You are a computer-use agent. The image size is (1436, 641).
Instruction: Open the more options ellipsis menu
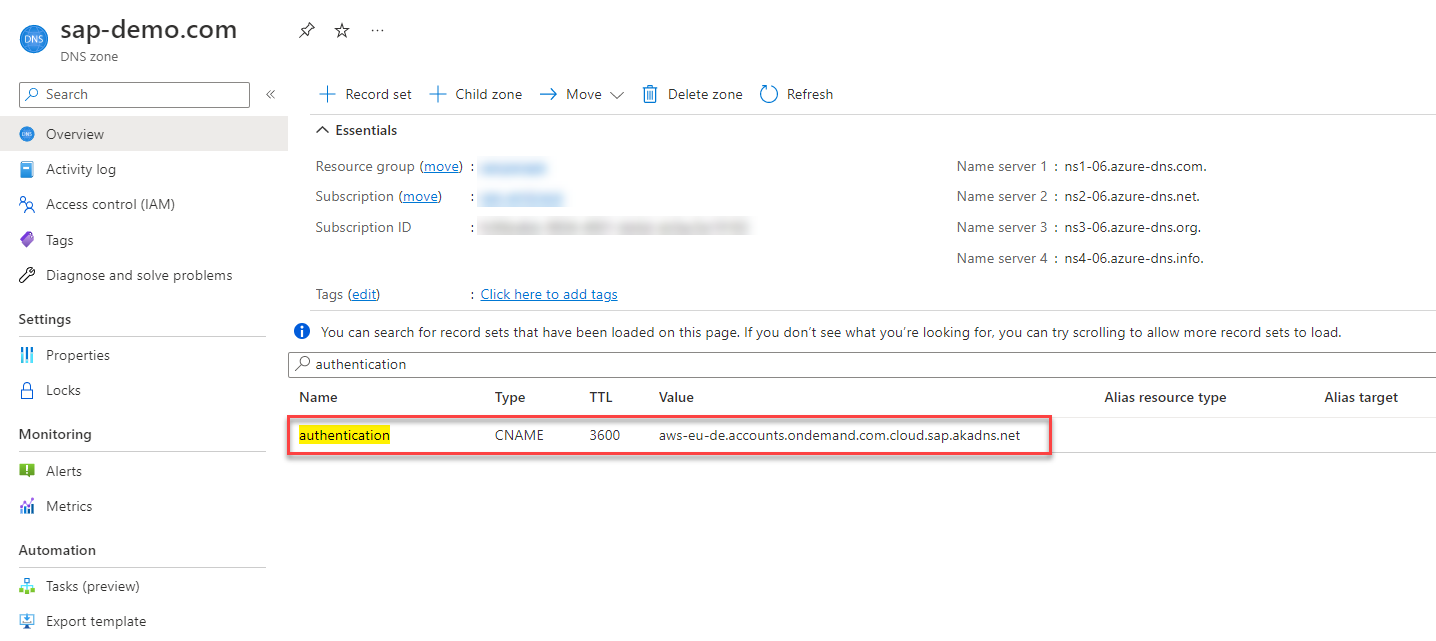[x=377, y=31]
